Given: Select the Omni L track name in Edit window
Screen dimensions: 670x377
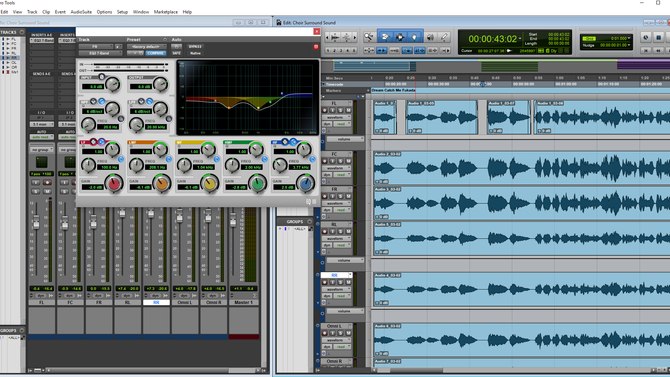Looking at the screenshot, I should pos(336,326).
